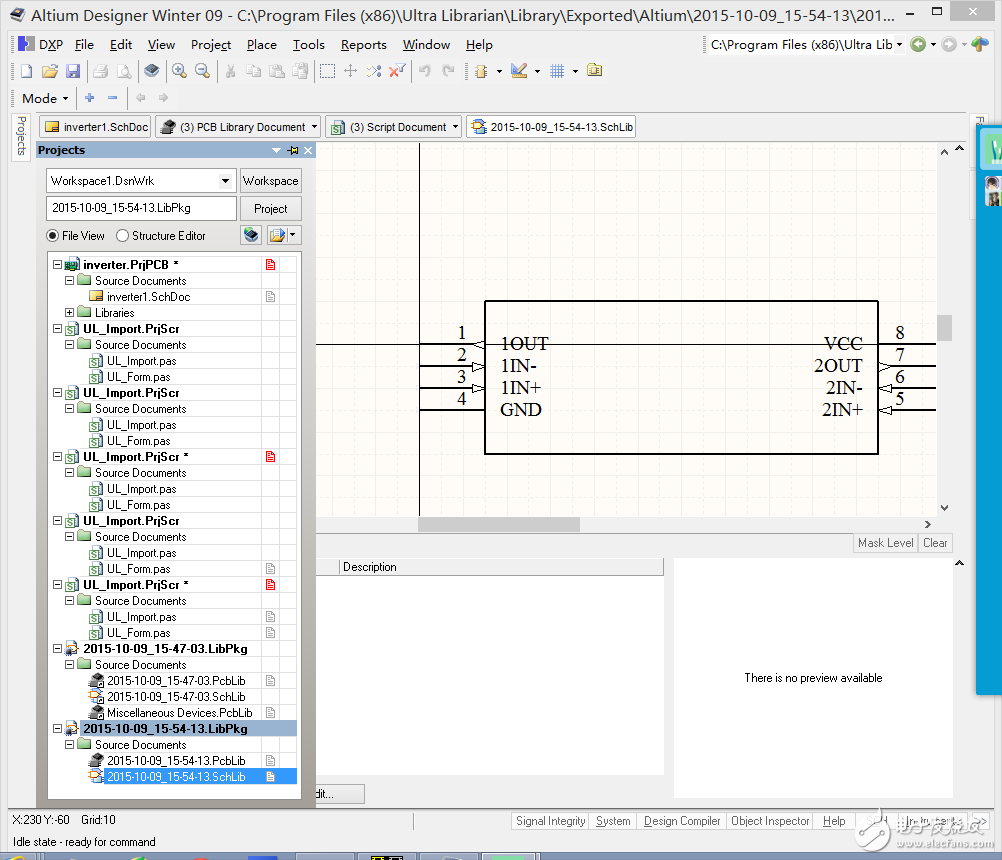Open the Place menu
The width and height of the screenshot is (1002, 860).
pos(261,45)
